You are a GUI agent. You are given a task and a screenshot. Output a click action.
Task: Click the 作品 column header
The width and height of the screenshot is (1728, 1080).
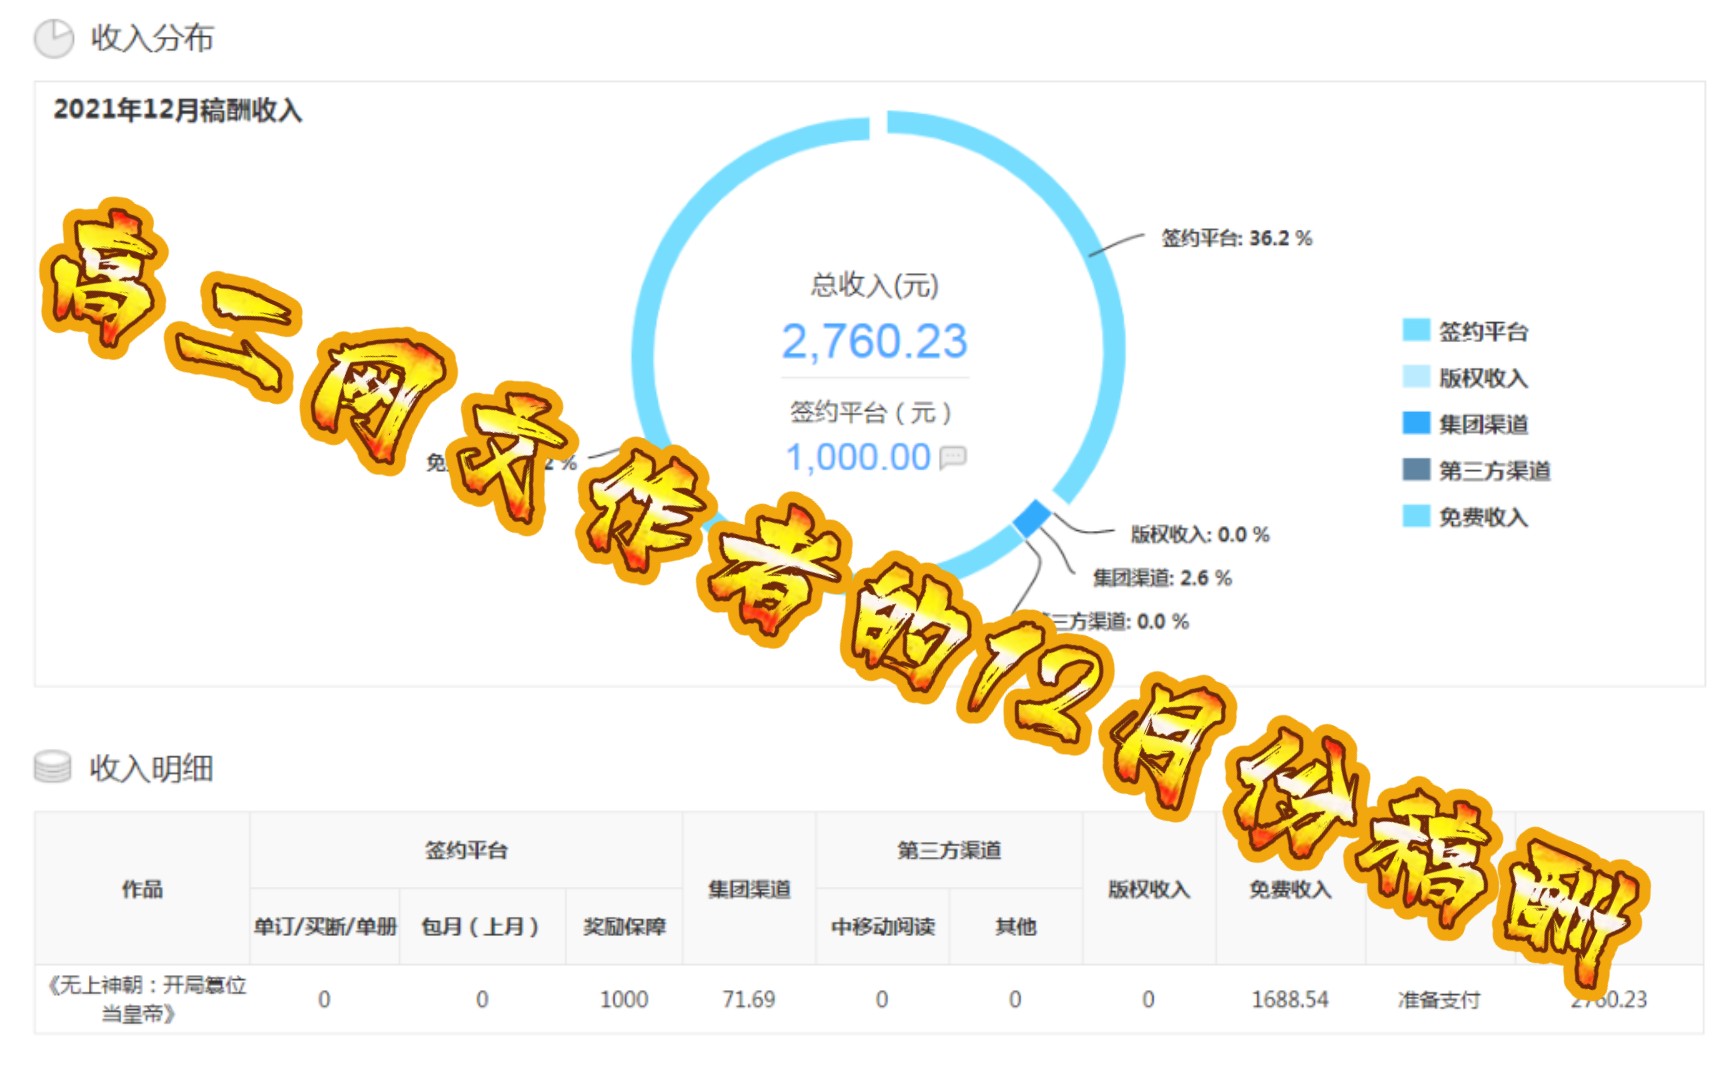(142, 888)
